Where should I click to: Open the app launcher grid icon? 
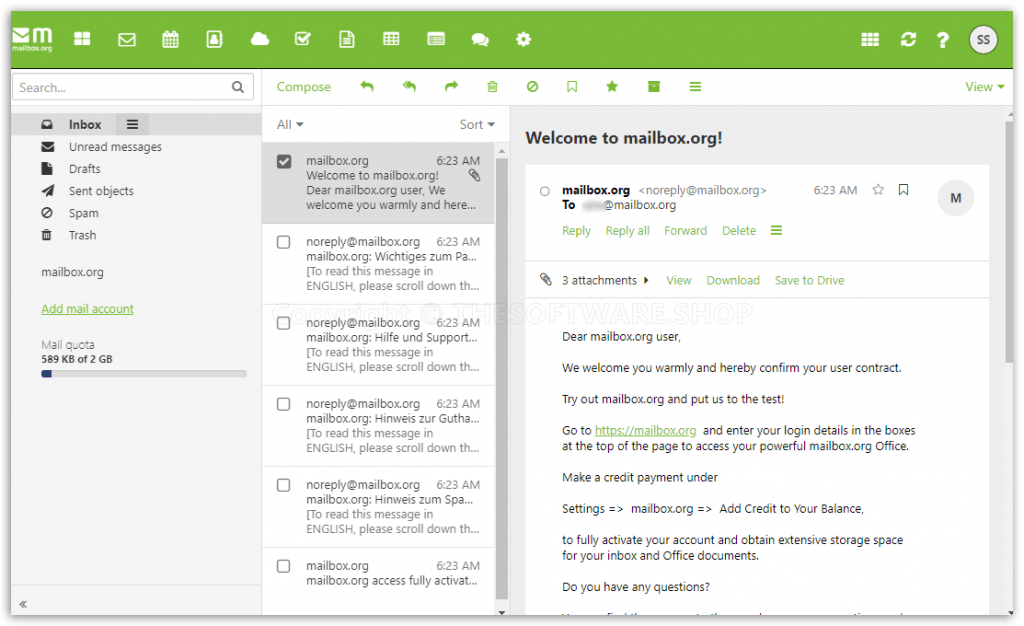click(870, 40)
